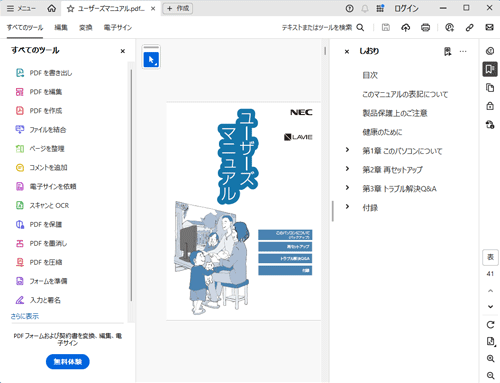The image size is (500, 383).
Task: Click the 作成 (create) button
Action: click(178, 8)
